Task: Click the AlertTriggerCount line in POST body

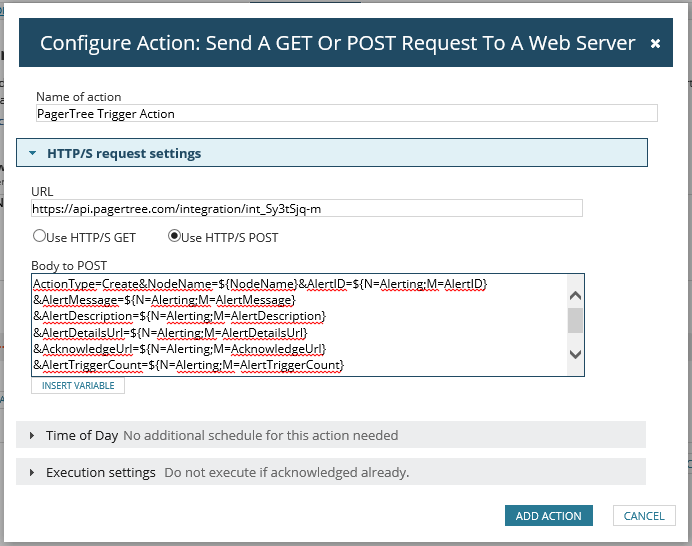Action: [190, 366]
